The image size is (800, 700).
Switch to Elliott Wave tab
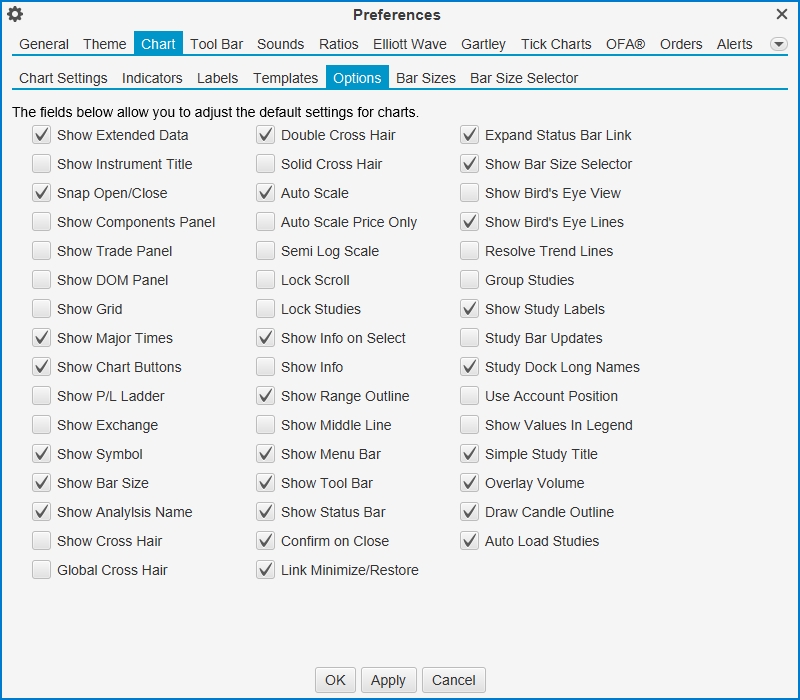pos(410,44)
